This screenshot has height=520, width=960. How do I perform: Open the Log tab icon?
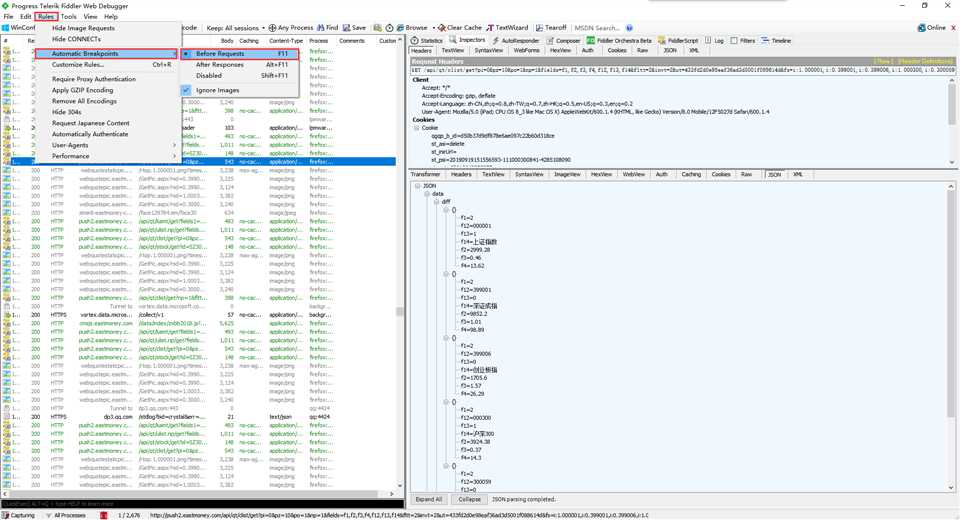(708, 40)
